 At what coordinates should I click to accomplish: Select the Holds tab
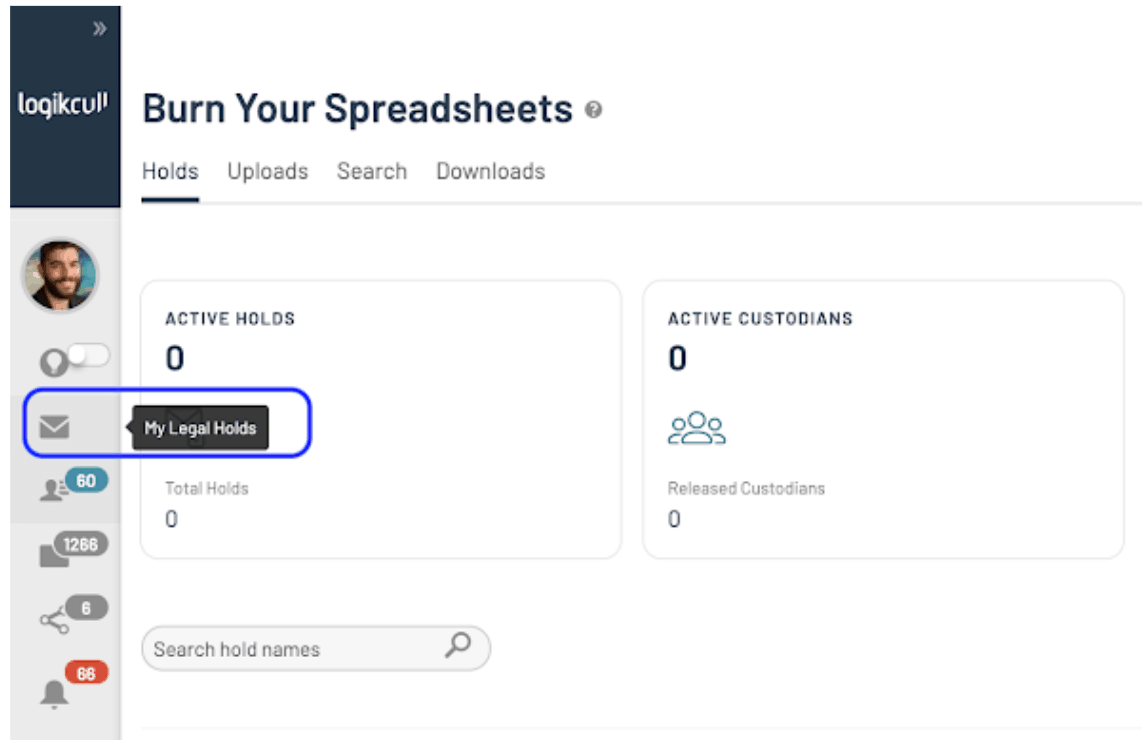pyautogui.click(x=170, y=171)
